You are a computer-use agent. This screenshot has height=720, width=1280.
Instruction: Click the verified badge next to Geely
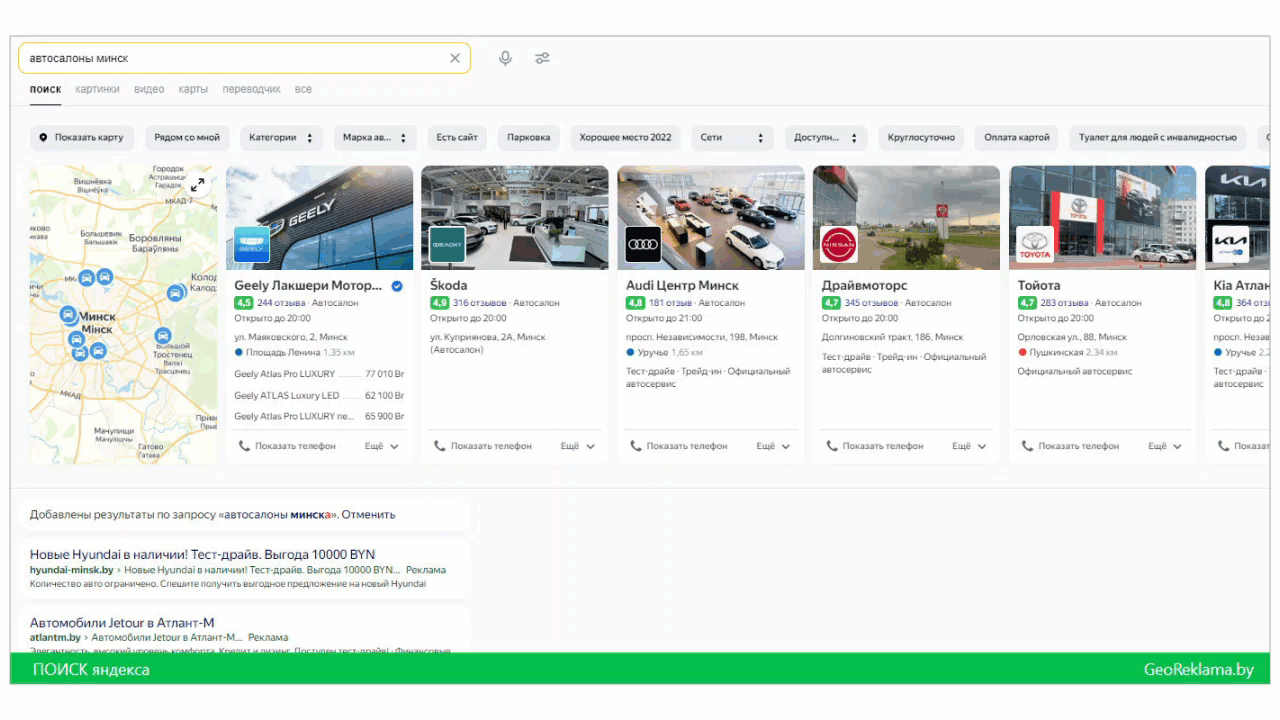(x=397, y=286)
